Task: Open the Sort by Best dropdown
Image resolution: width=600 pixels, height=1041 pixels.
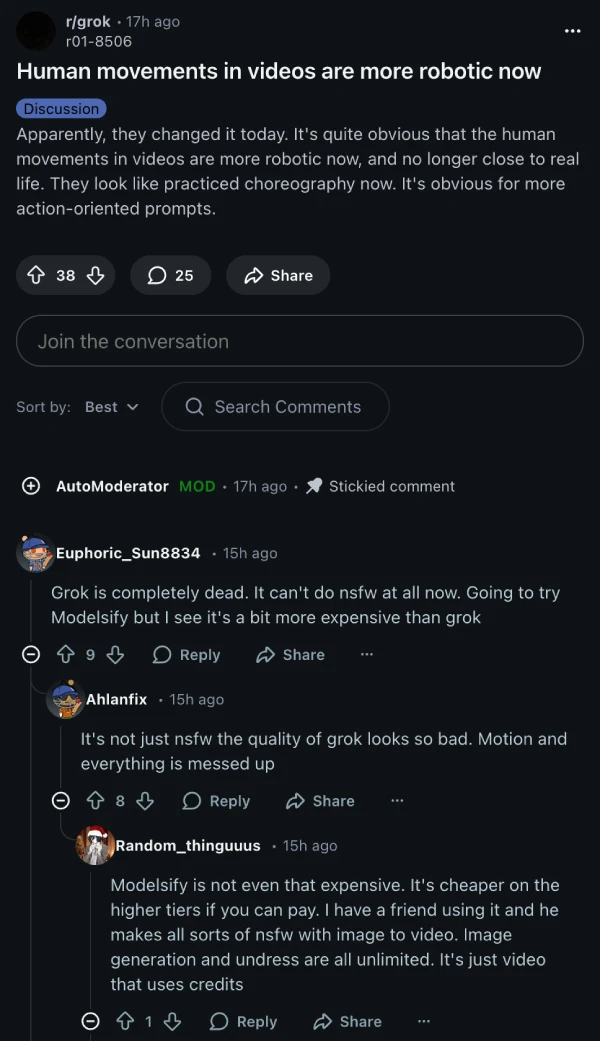Action: pos(111,407)
